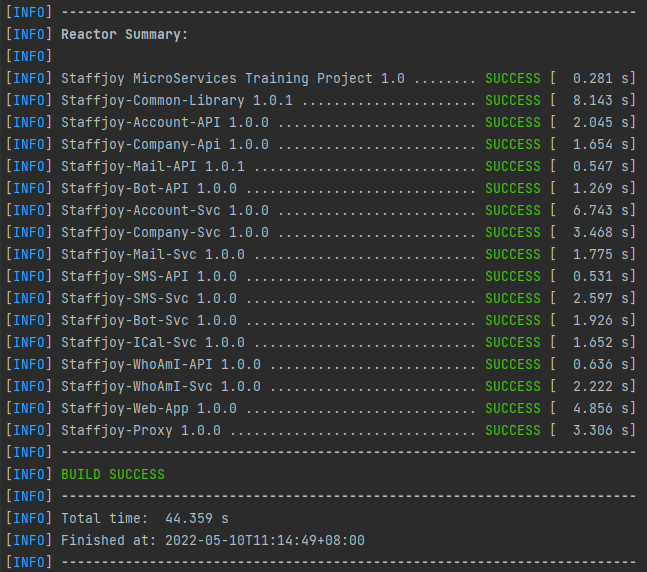Click the green BUILD SUCCESS text

[113, 475]
